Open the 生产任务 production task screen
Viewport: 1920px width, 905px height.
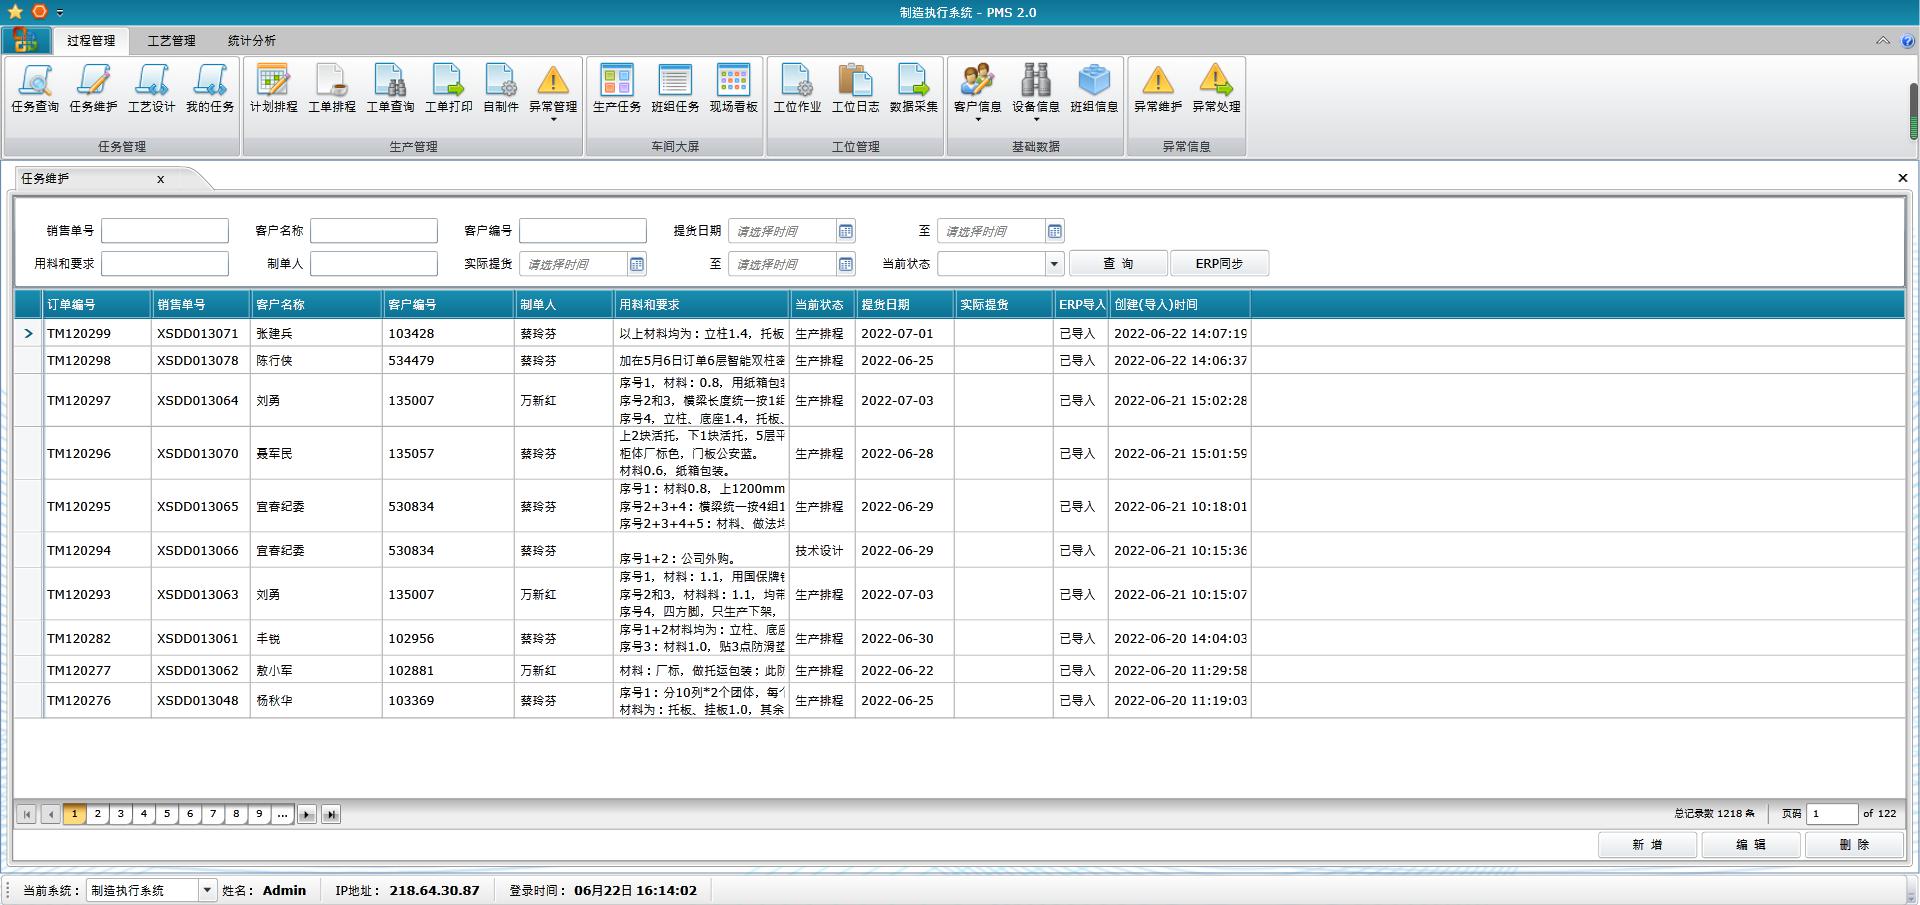[x=617, y=88]
